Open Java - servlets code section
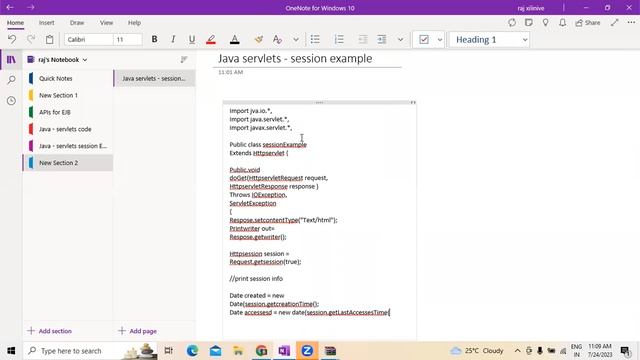 [x=68, y=129]
